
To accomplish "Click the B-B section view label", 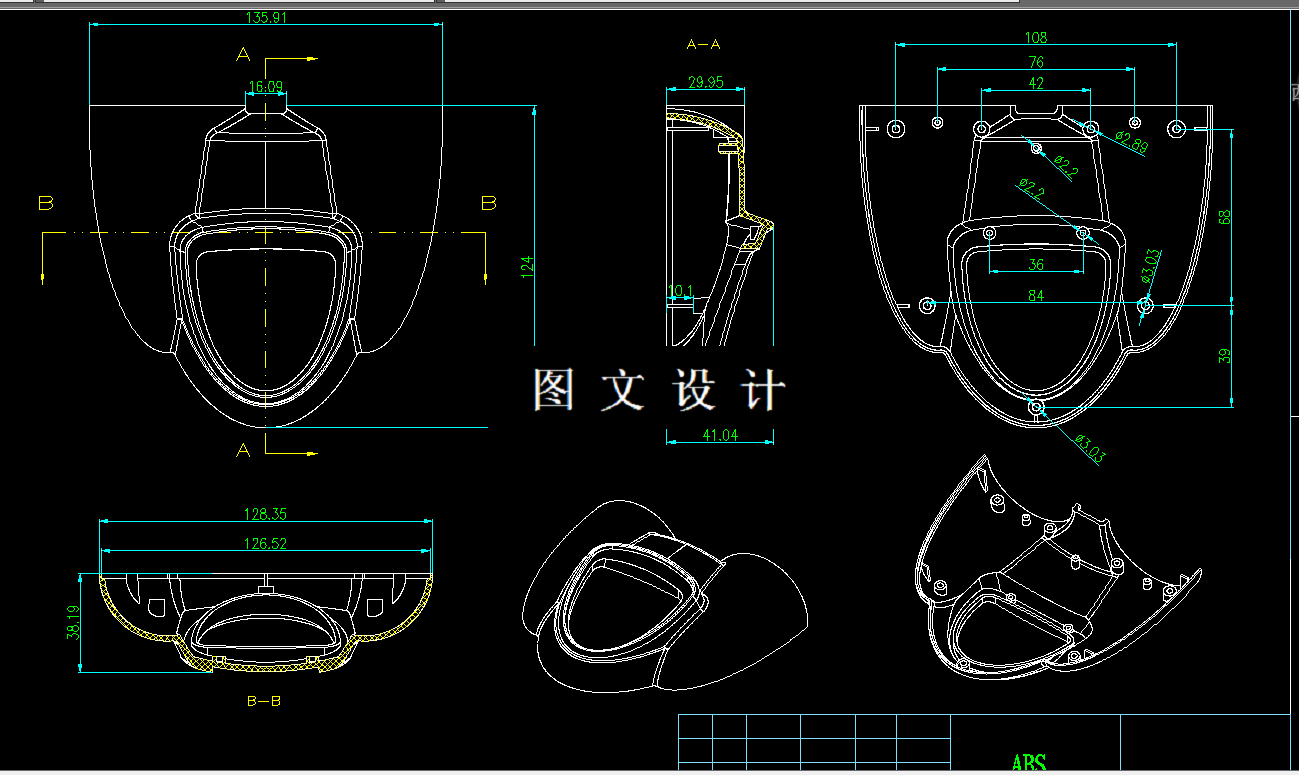I will tap(264, 701).
